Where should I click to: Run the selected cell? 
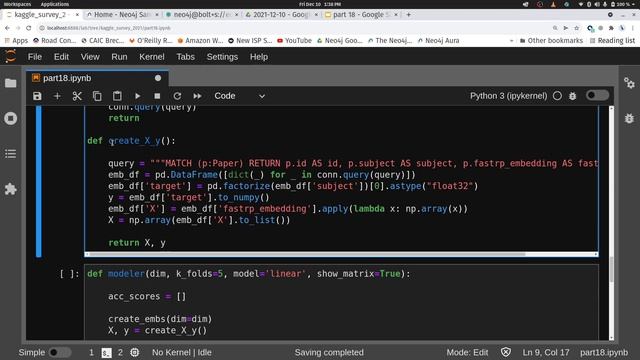point(138,96)
